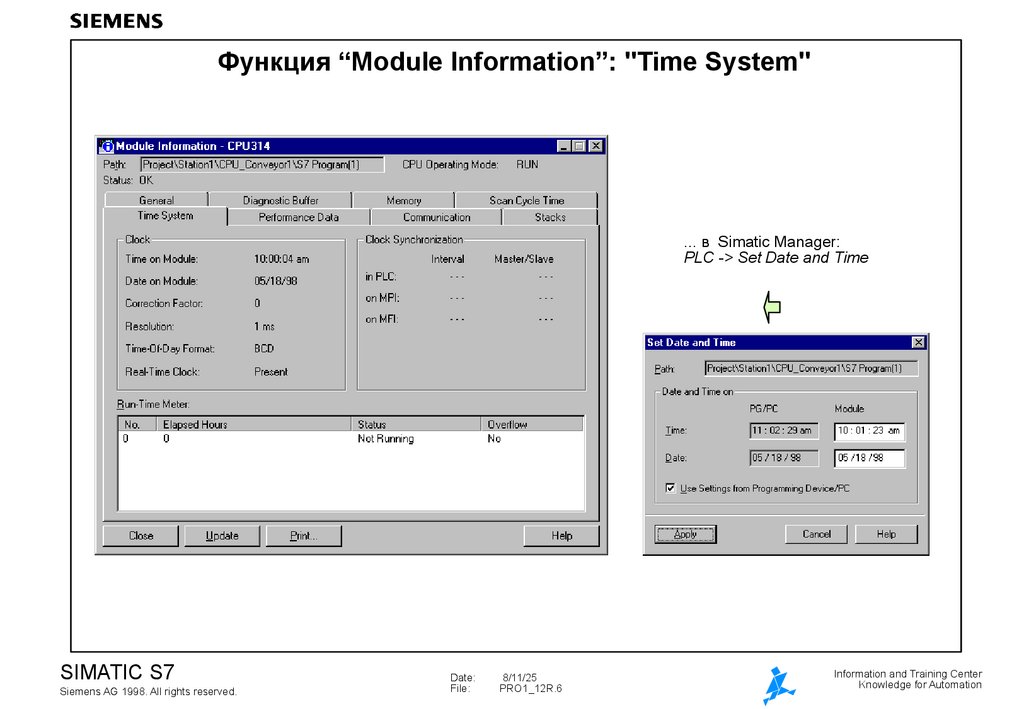Viewport: 1024px width, 709px height.
Task: Apply the new date and time settings
Action: click(x=684, y=533)
